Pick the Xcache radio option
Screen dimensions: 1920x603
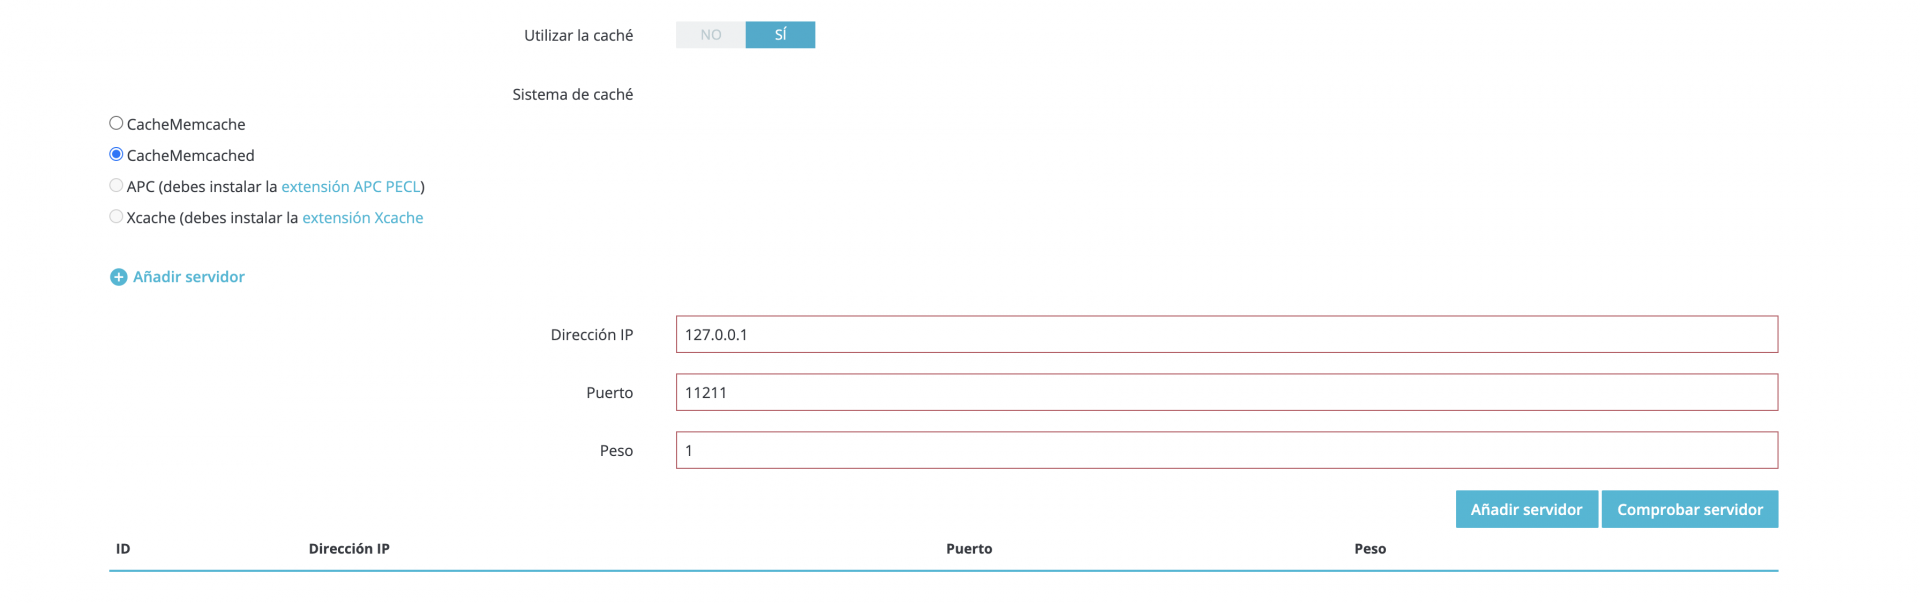click(116, 216)
